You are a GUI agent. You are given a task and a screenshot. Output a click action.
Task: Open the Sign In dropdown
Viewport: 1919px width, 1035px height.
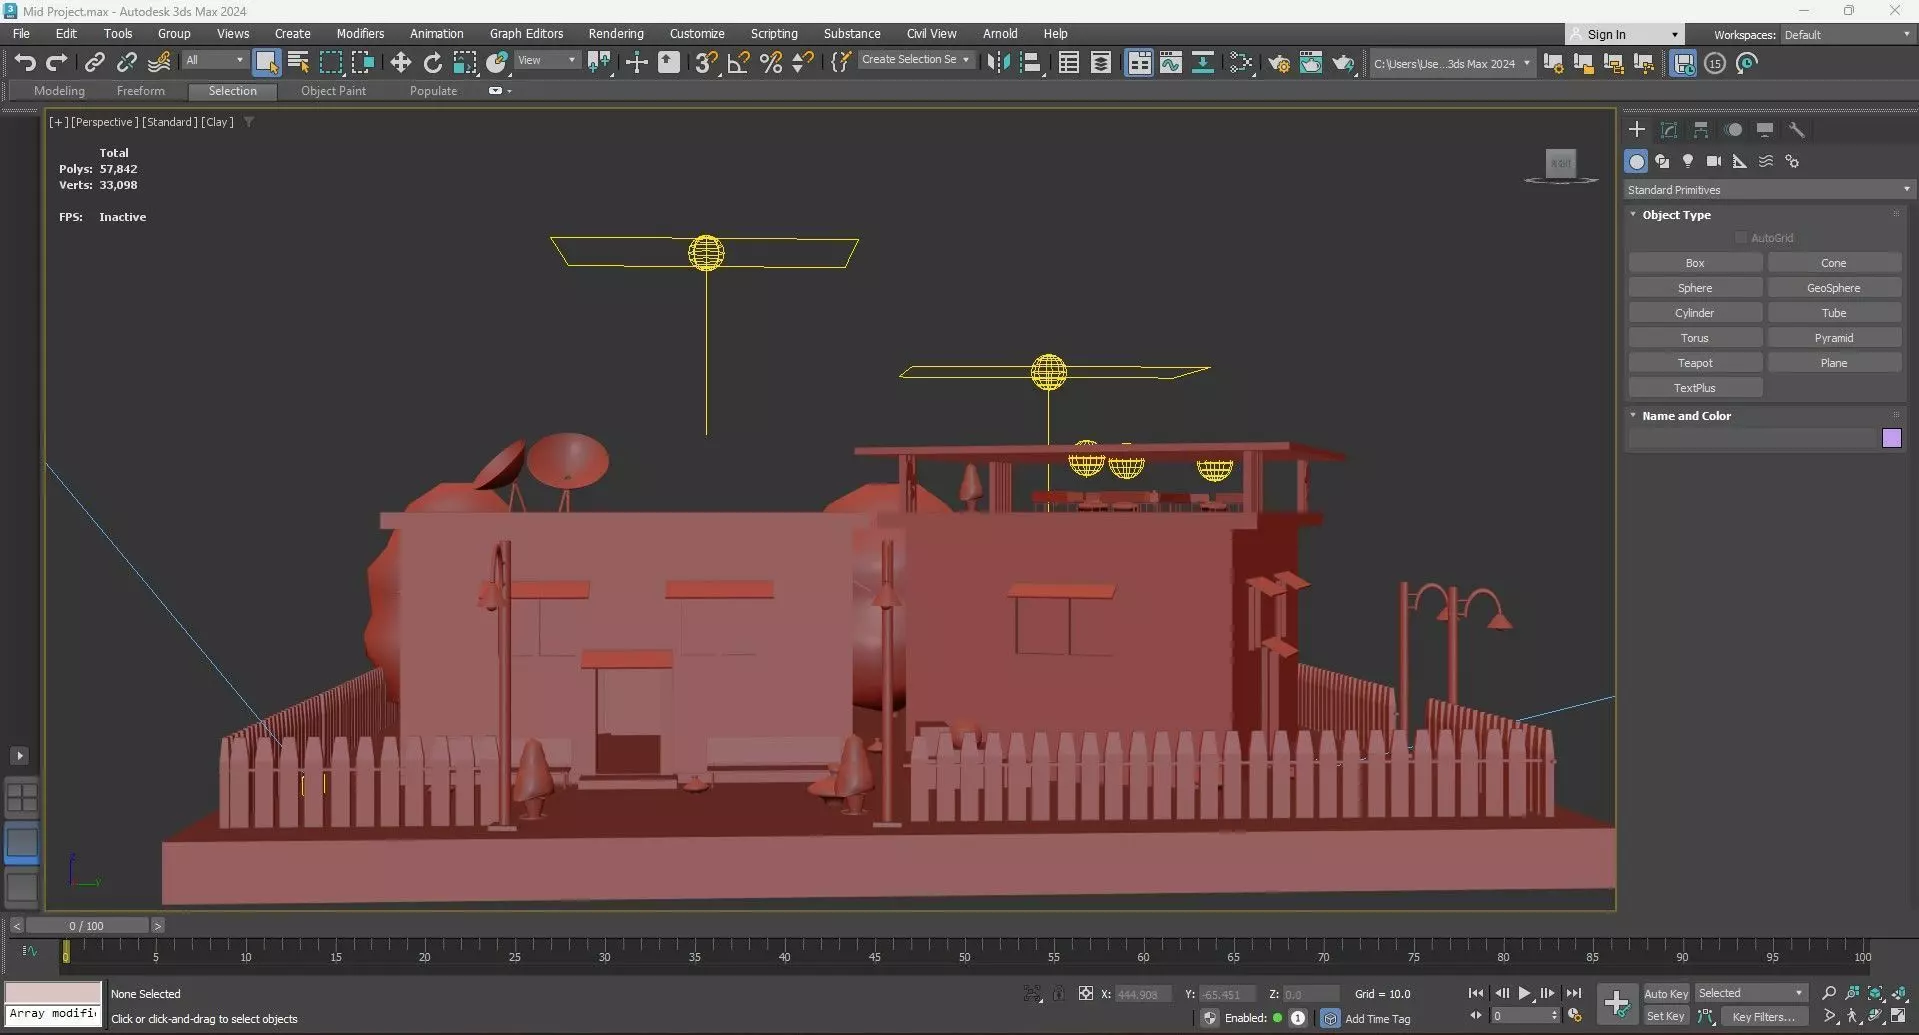pyautogui.click(x=1625, y=34)
